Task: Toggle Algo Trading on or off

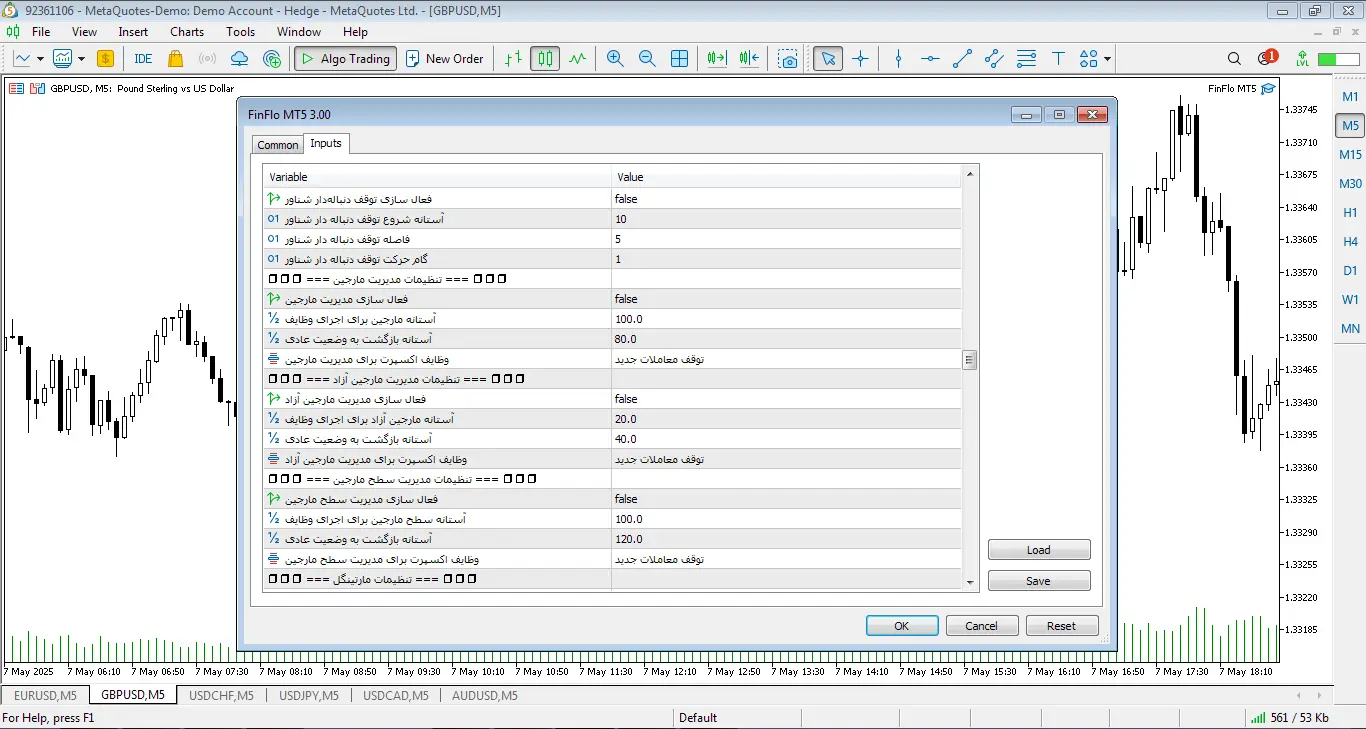Action: (x=345, y=59)
